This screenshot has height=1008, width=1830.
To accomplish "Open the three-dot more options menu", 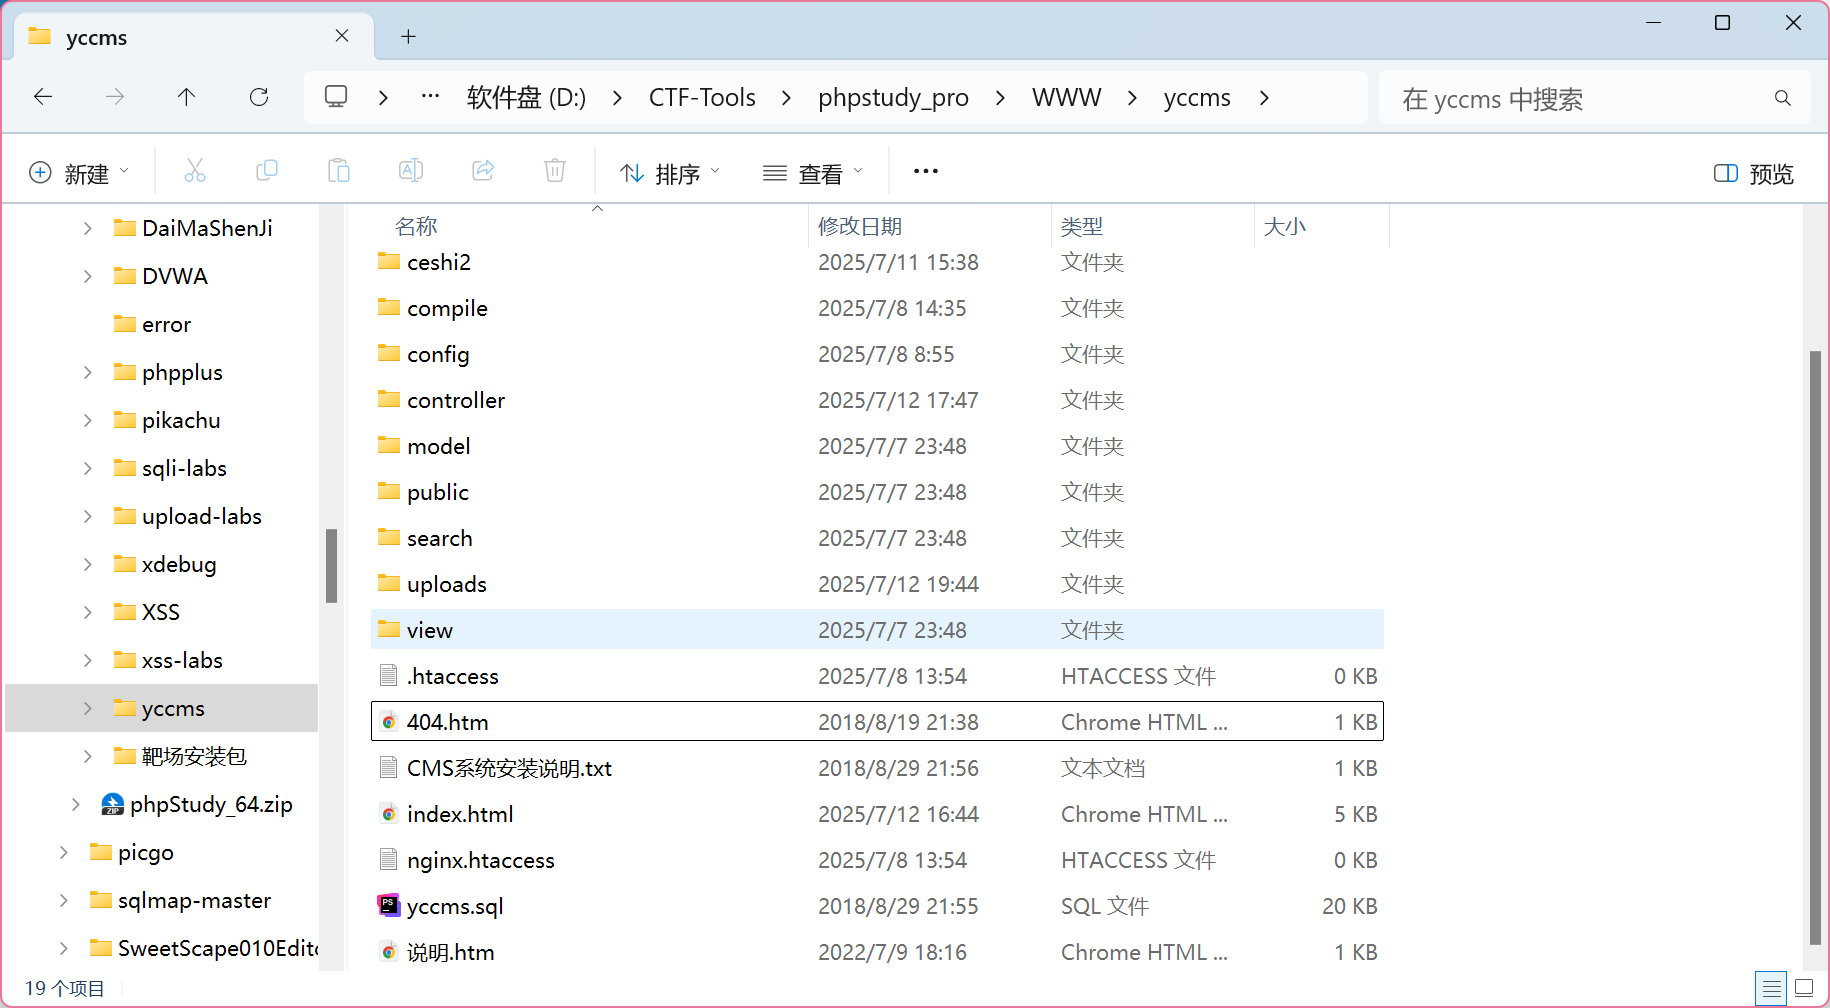I will 926,171.
